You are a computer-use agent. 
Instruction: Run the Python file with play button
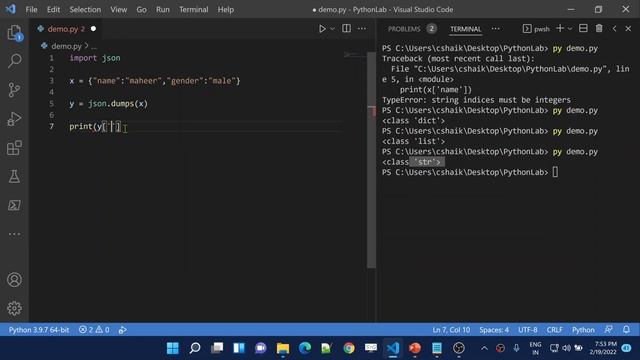pos(322,29)
